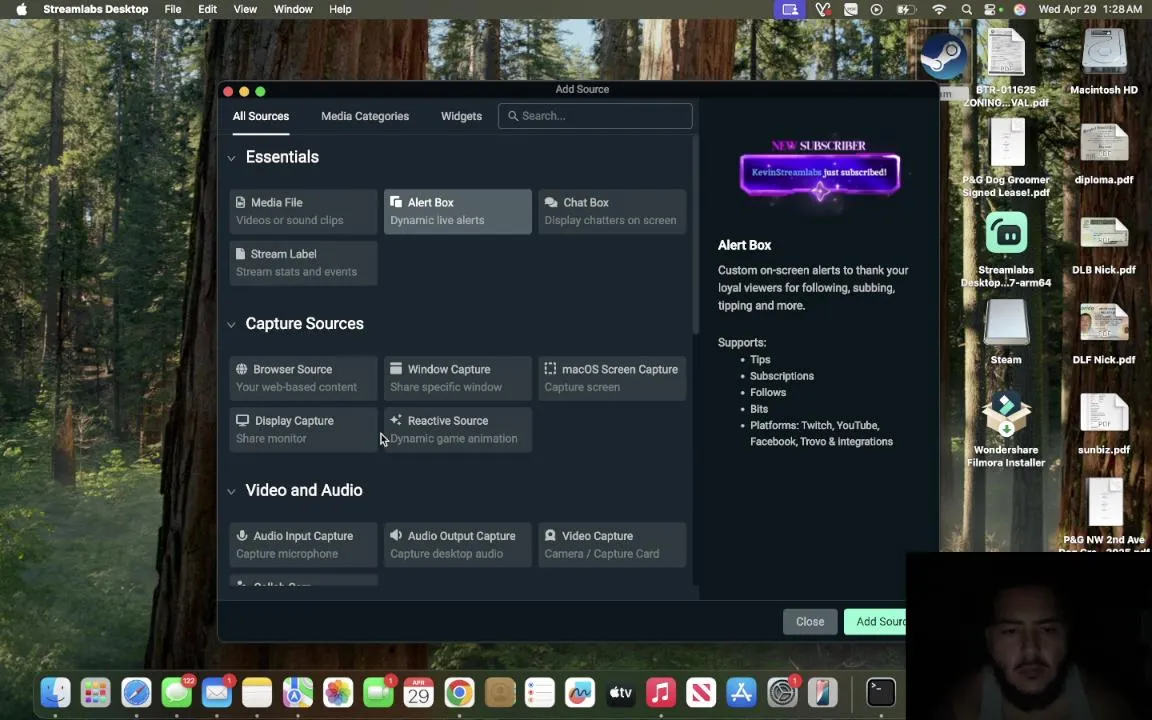This screenshot has height=720, width=1152.
Task: Open Finder from the dock
Action: (x=56, y=692)
